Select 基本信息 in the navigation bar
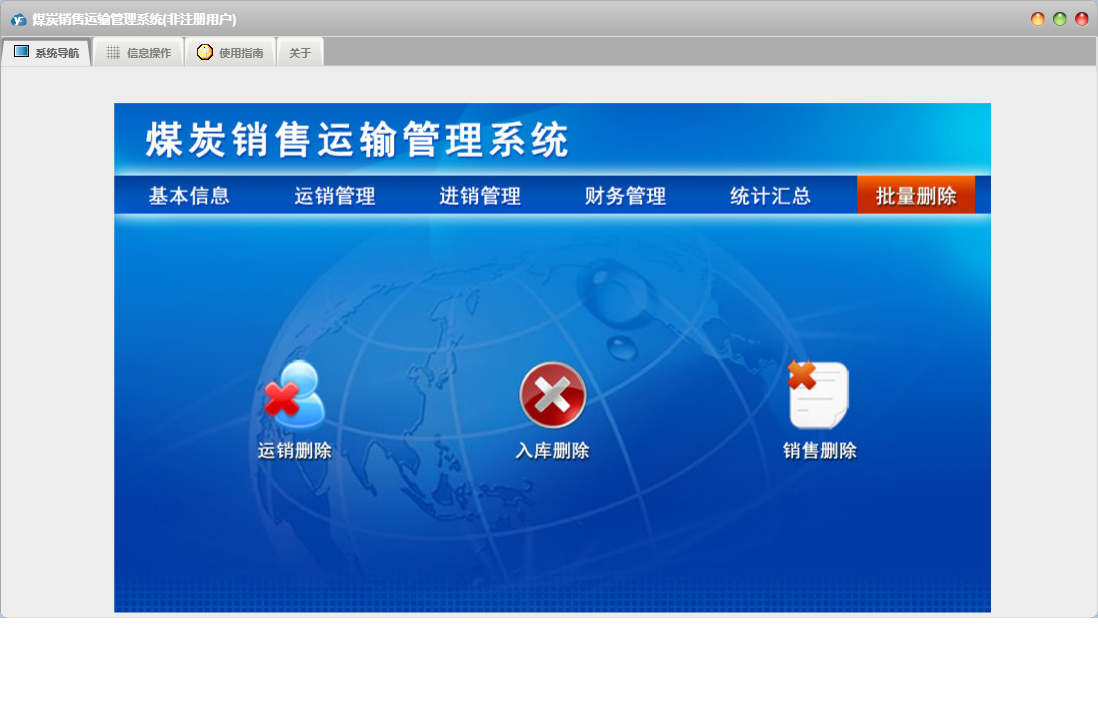The width and height of the screenshot is (1098, 719). point(189,196)
